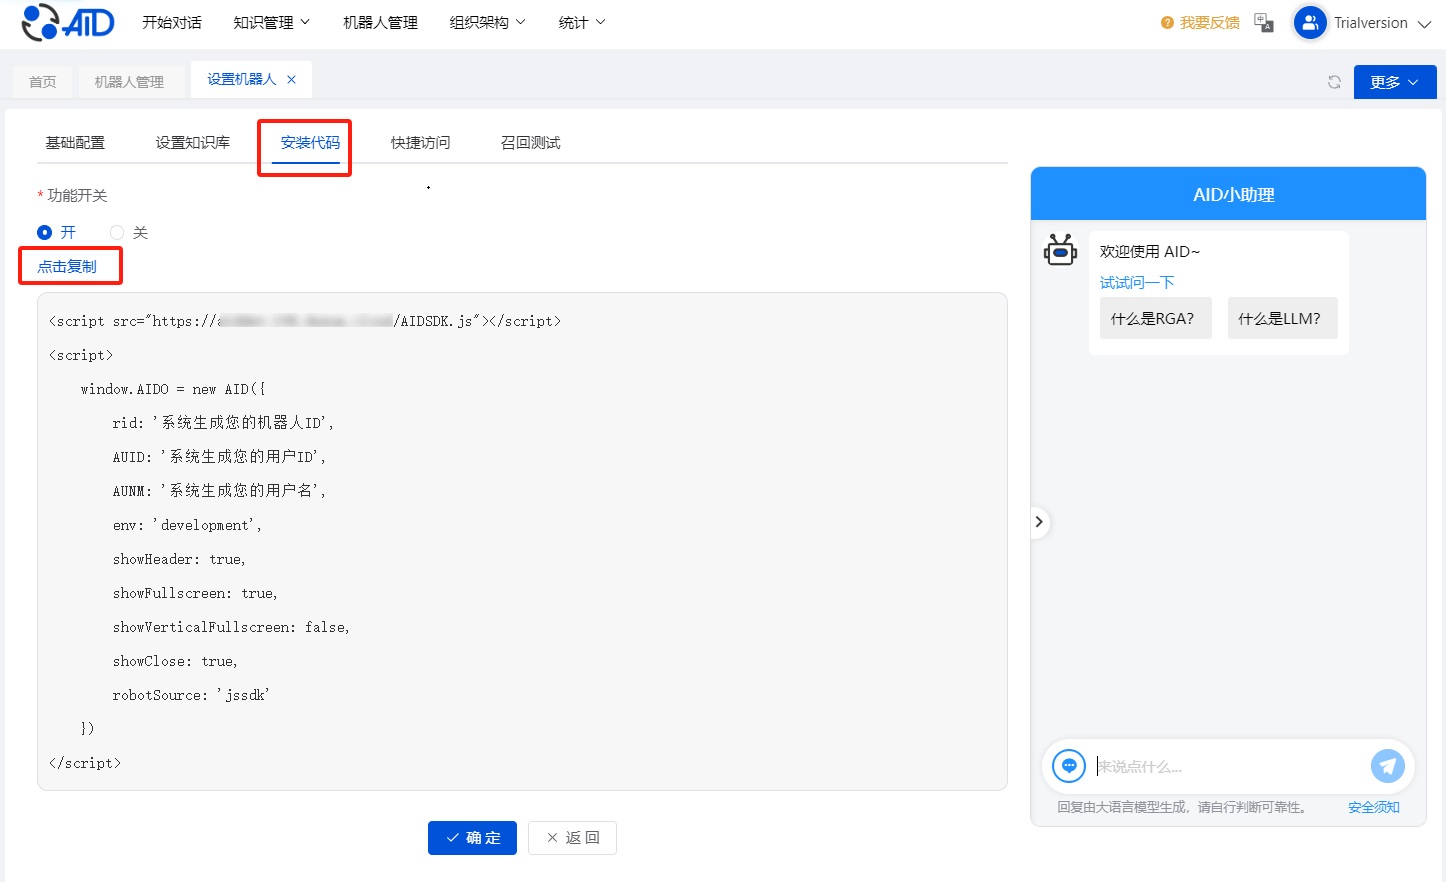The image size is (1446, 882).
Task: Click the 'showClose: true' line
Action: 175,661
